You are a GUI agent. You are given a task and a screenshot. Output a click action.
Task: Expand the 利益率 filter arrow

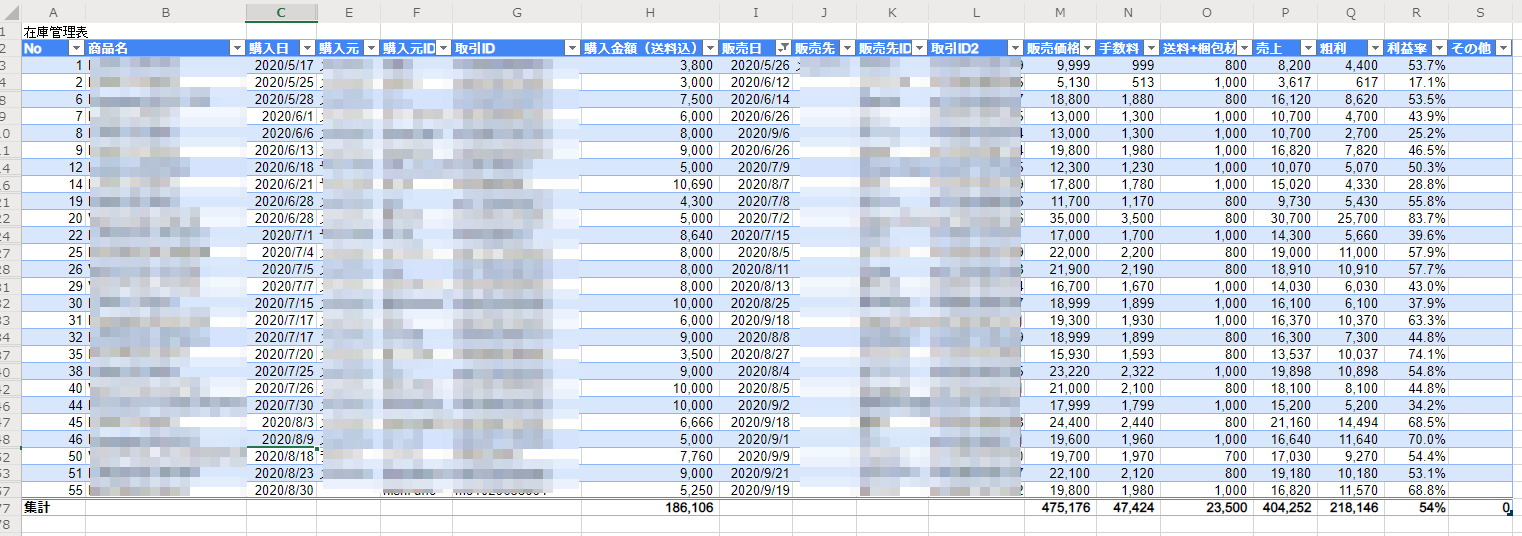(x=1438, y=48)
